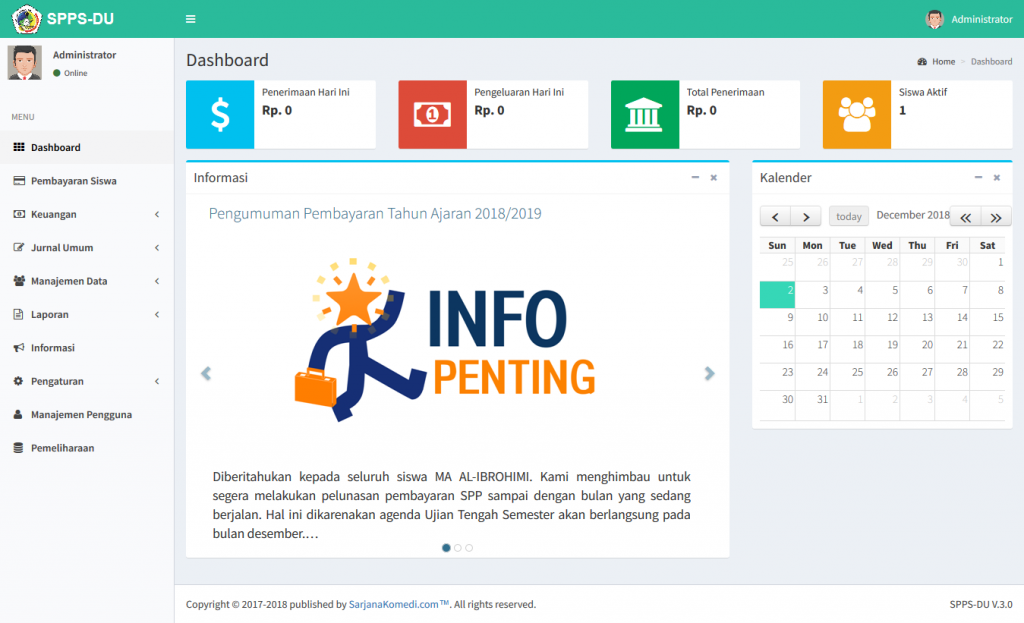Image resolution: width=1024 pixels, height=623 pixels.
Task: Click the Manajemen Pengguna user icon
Action: point(18,414)
